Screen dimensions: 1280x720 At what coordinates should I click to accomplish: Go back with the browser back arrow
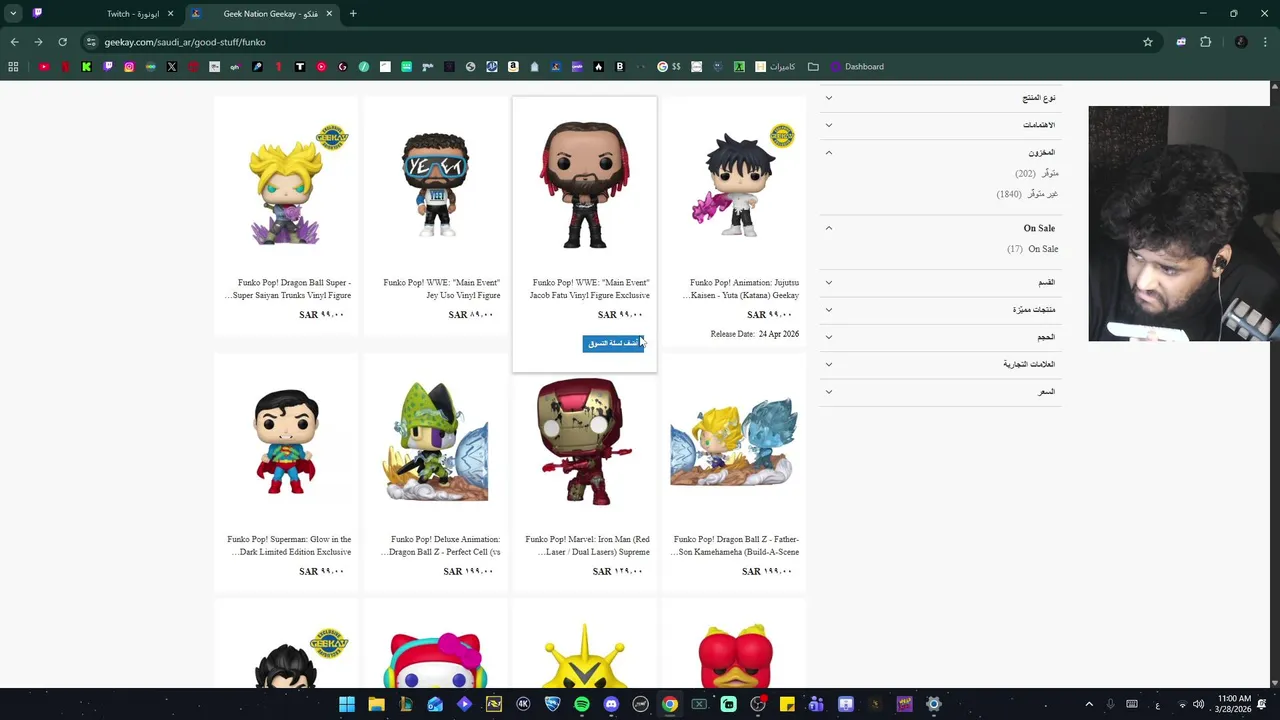point(14,42)
